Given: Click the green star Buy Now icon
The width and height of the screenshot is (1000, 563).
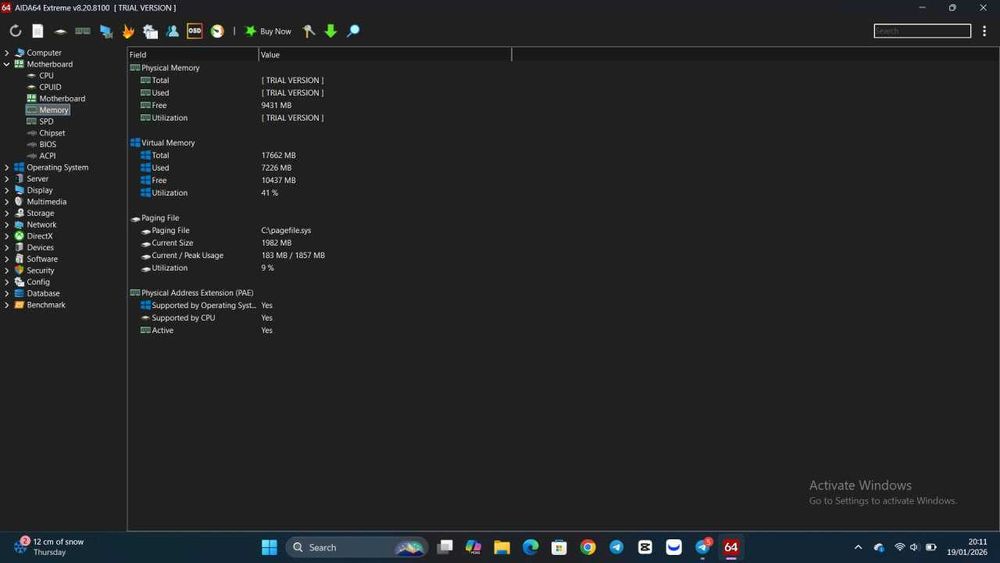Looking at the screenshot, I should (x=251, y=31).
